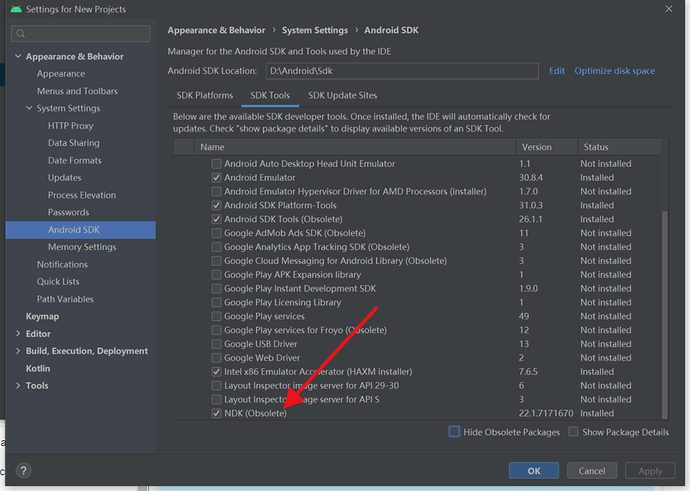This screenshot has width=690, height=491.
Task: Click the Optimize disk space link
Action: click(615, 71)
